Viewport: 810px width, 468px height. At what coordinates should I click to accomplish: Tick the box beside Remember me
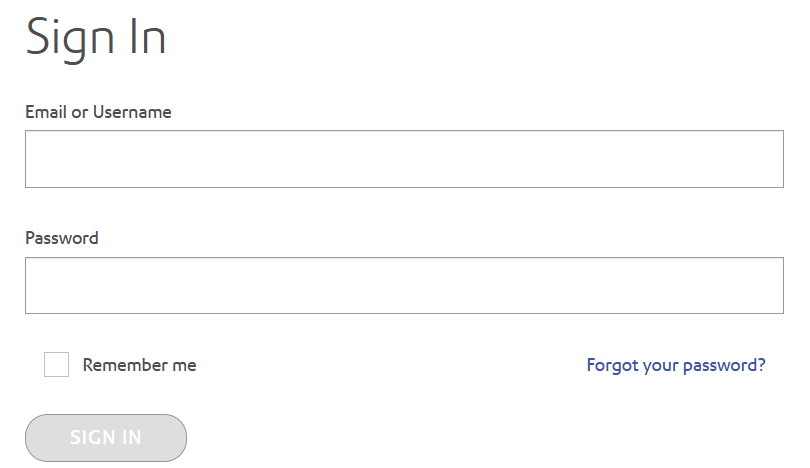[57, 365]
